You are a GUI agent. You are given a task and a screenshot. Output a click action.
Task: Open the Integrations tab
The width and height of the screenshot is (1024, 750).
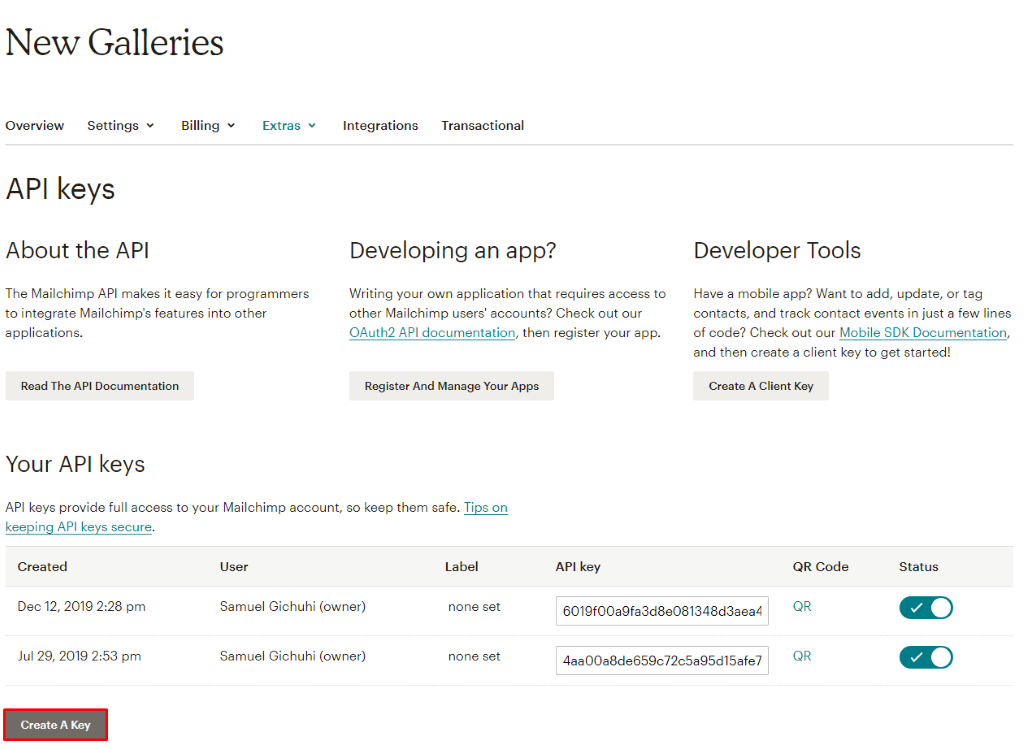(x=380, y=125)
